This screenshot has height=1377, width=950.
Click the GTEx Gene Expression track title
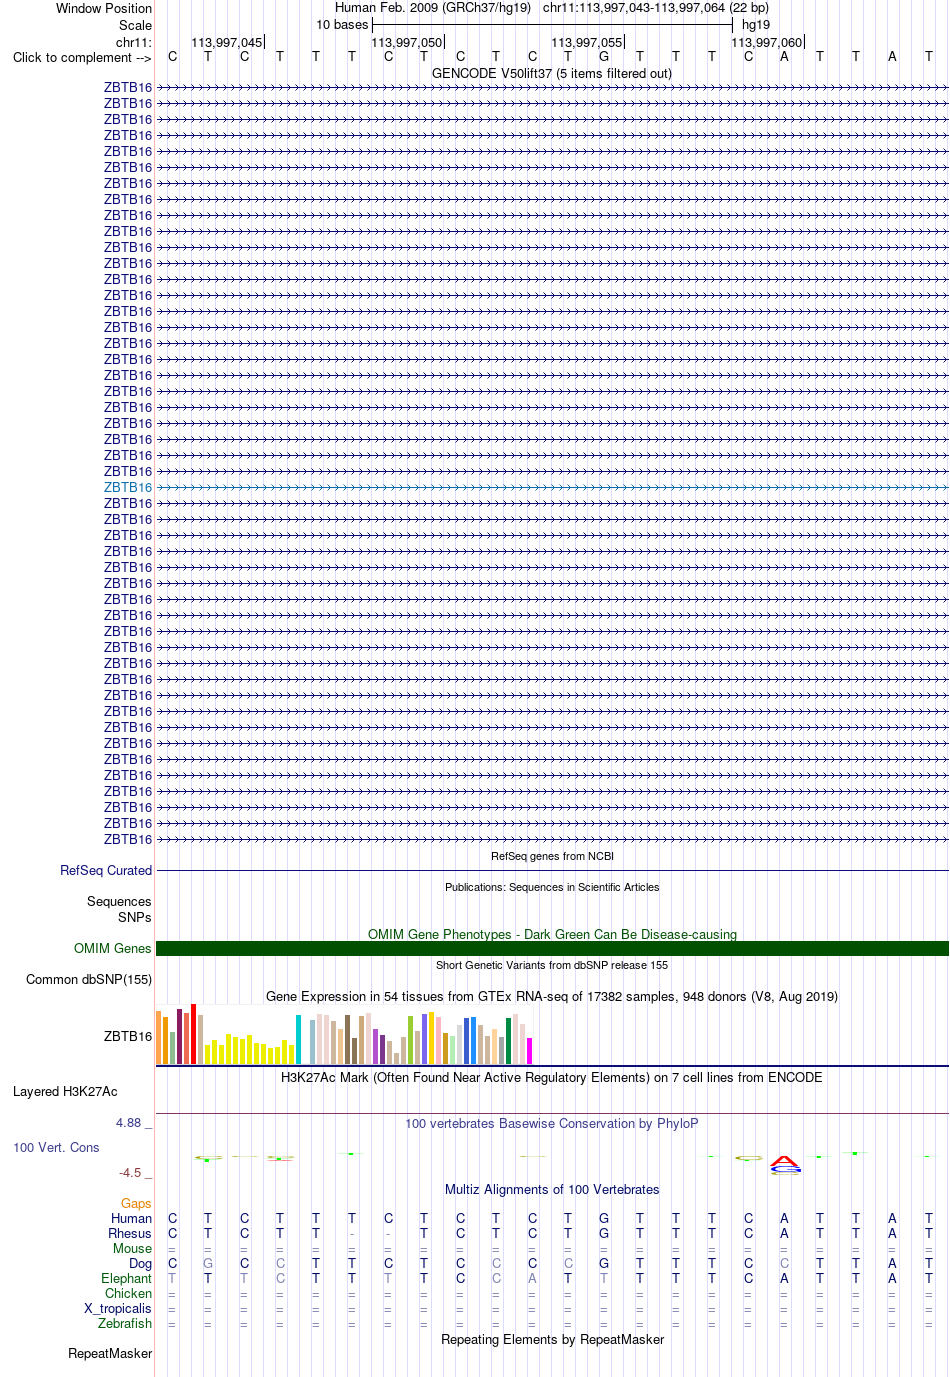(x=552, y=996)
